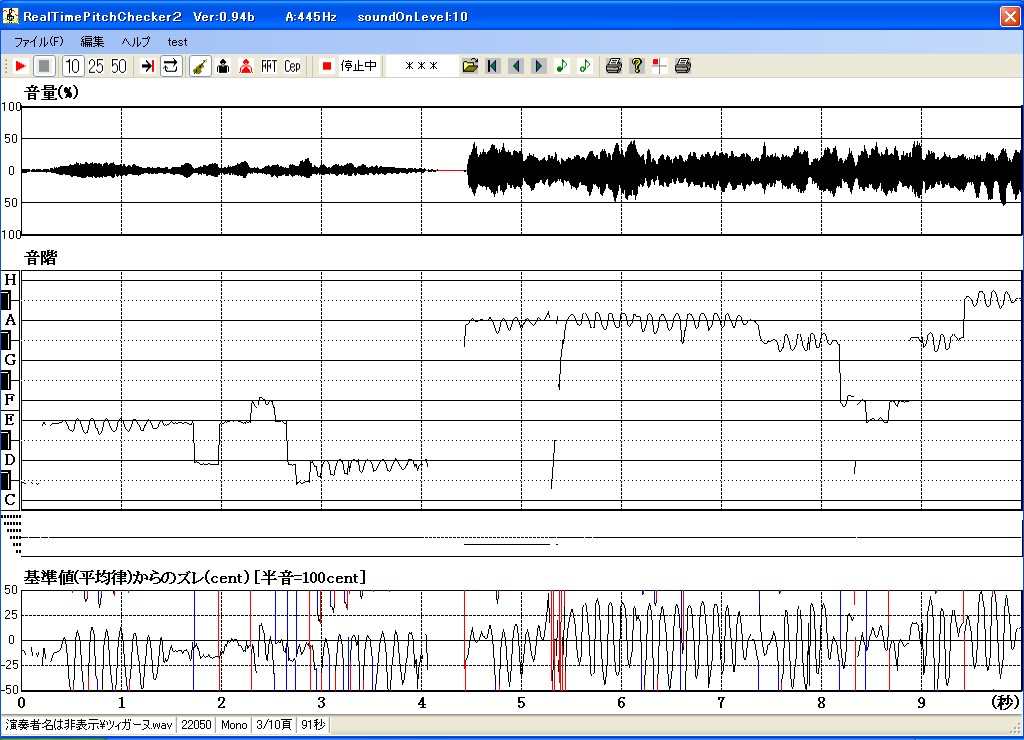Viewport: 1024px width, 740px height.
Task: Click the application icon in the title bar
Action: tap(10, 16)
